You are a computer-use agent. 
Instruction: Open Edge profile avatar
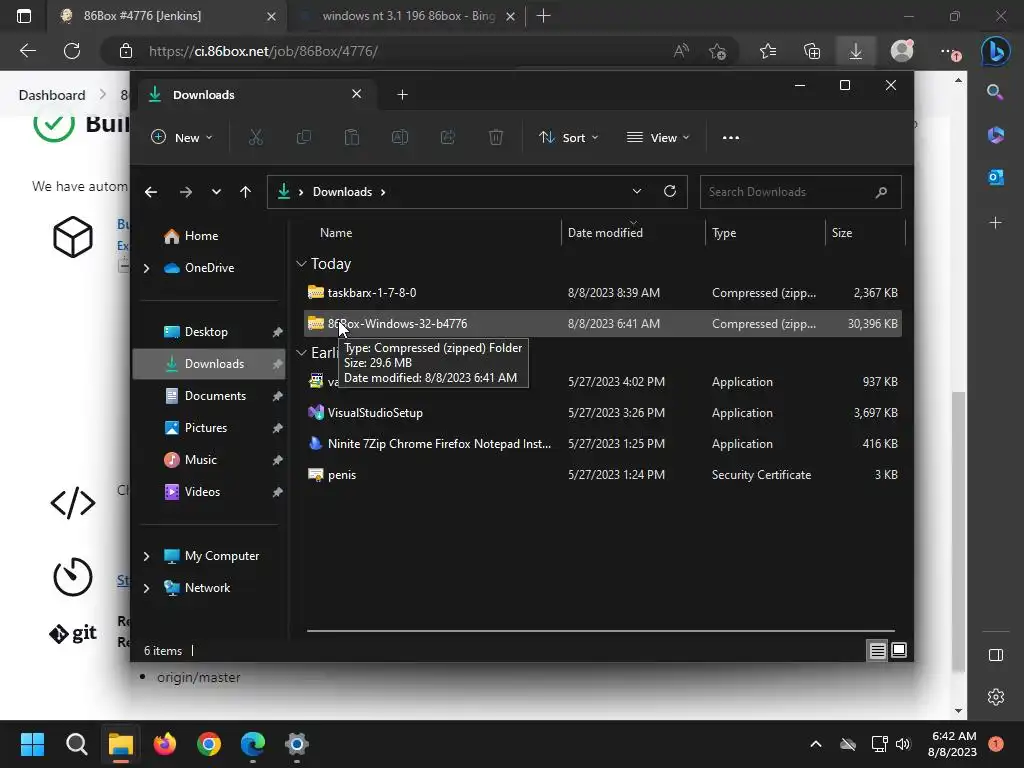pos(902,51)
